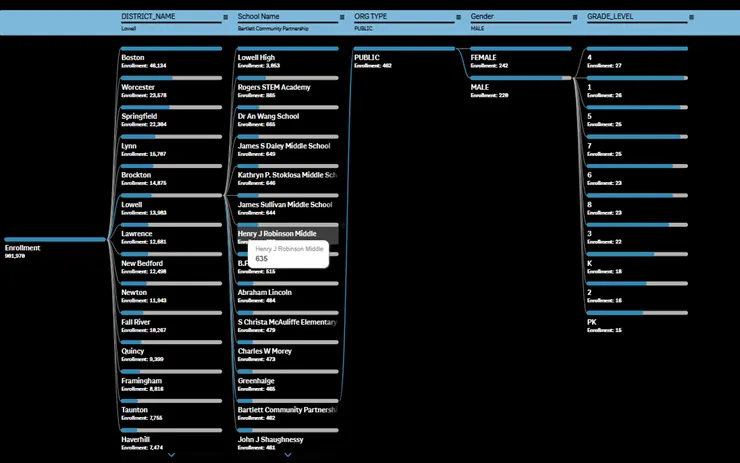The height and width of the screenshot is (463, 740).
Task: Click the root Enrollment node
Action: [x=40, y=248]
